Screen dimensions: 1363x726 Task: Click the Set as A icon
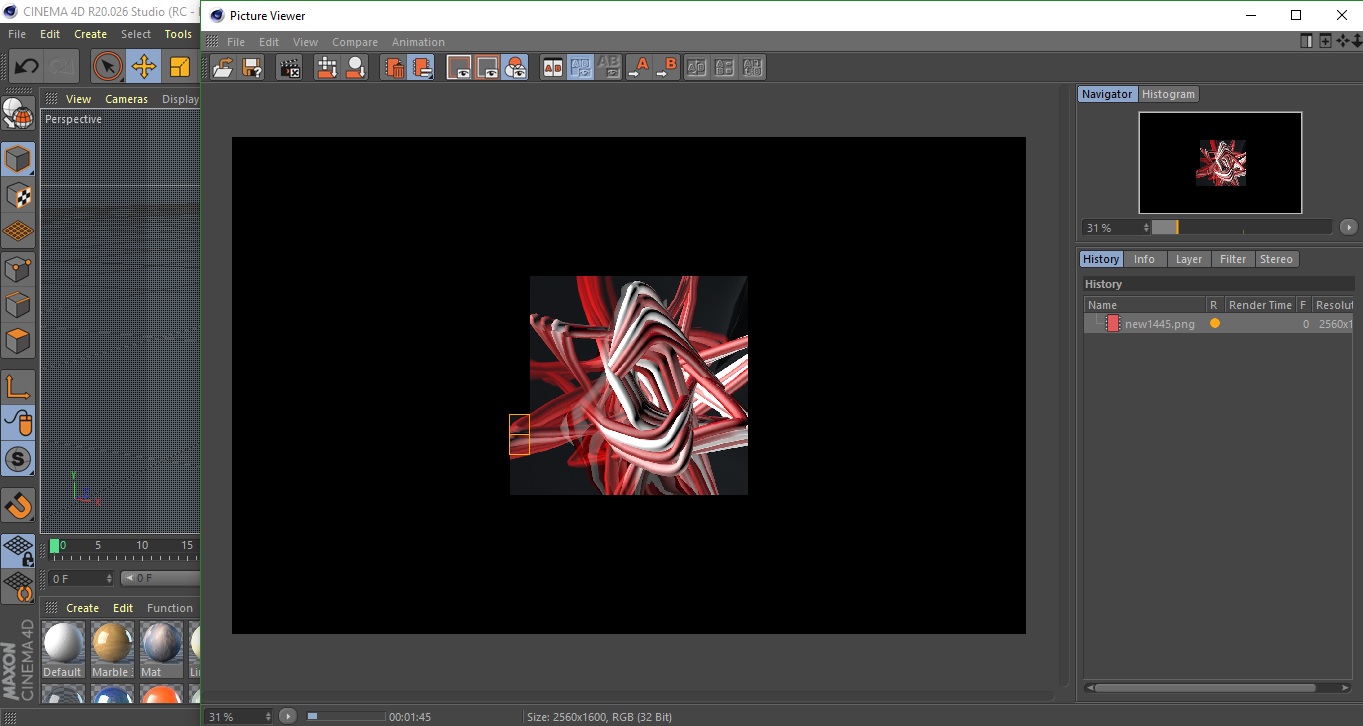[638, 67]
